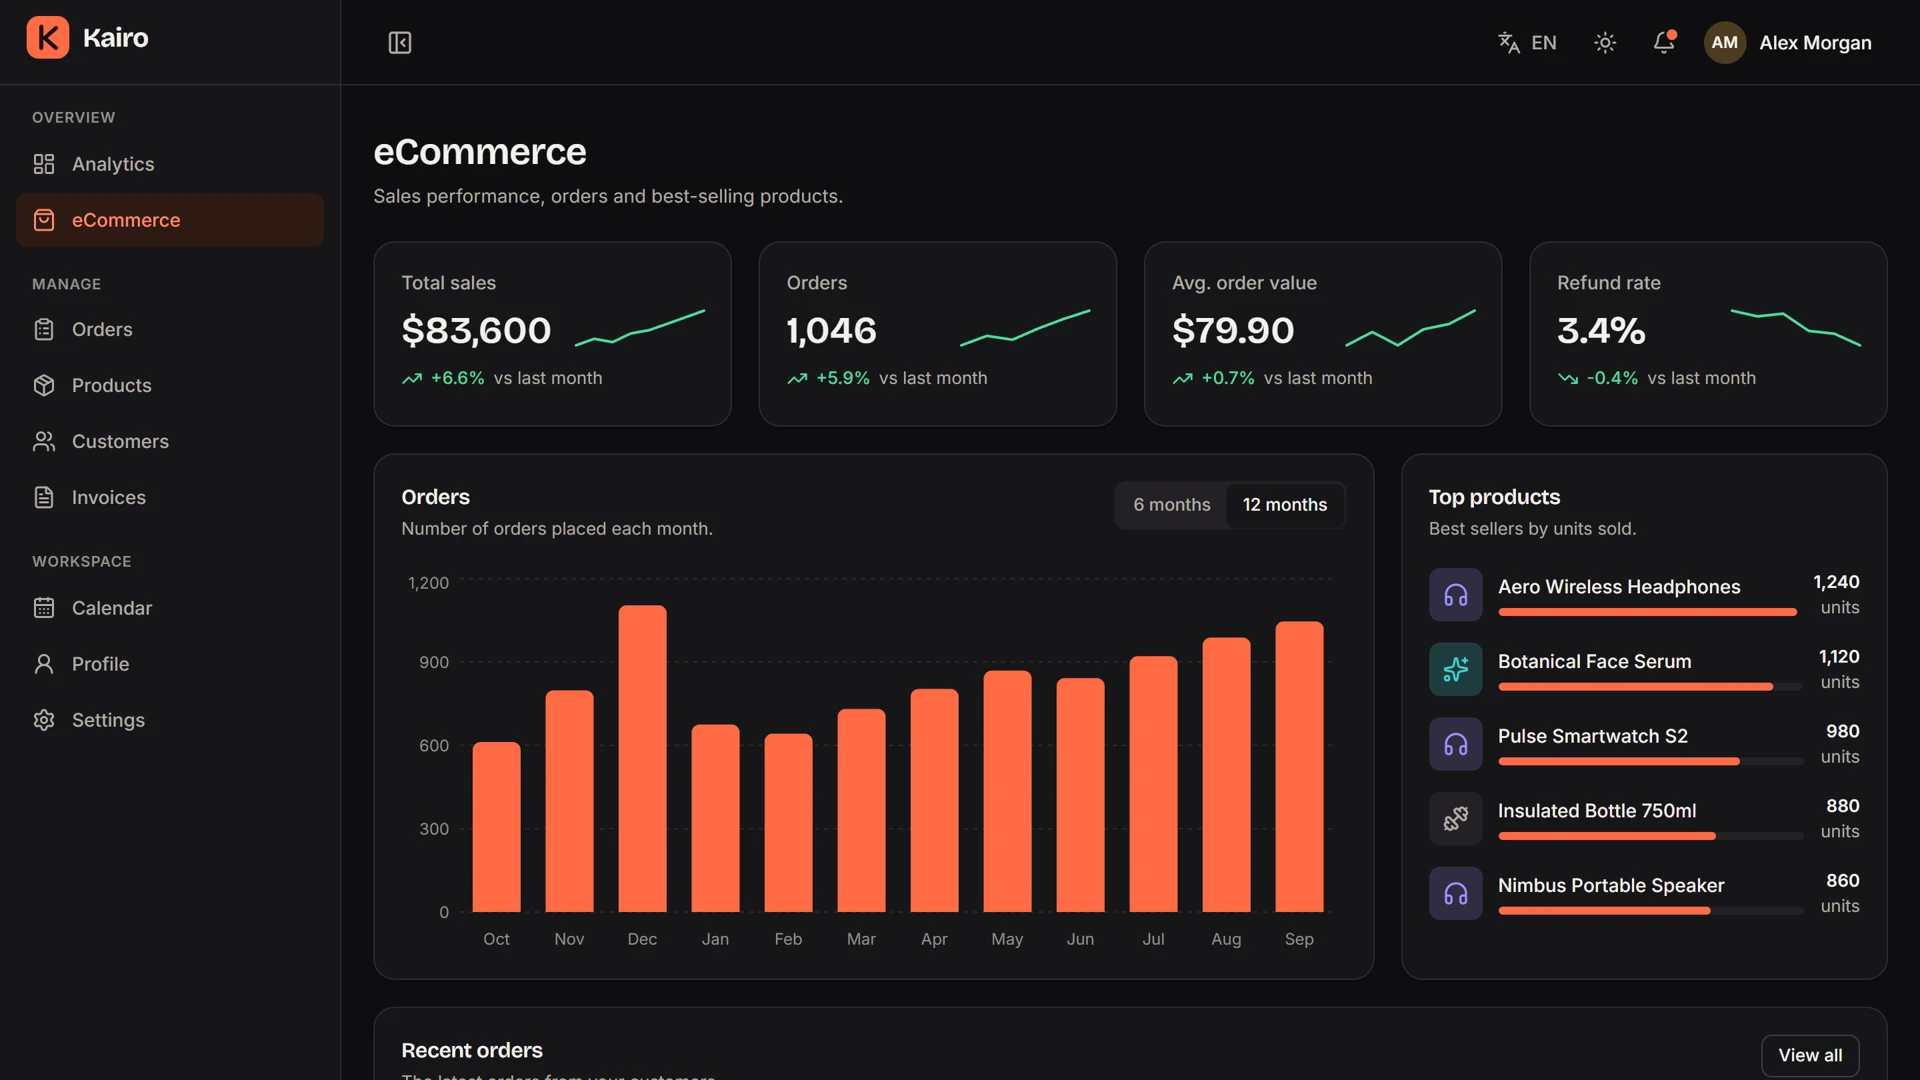
Task: Click the Products box icon
Action: (x=44, y=385)
